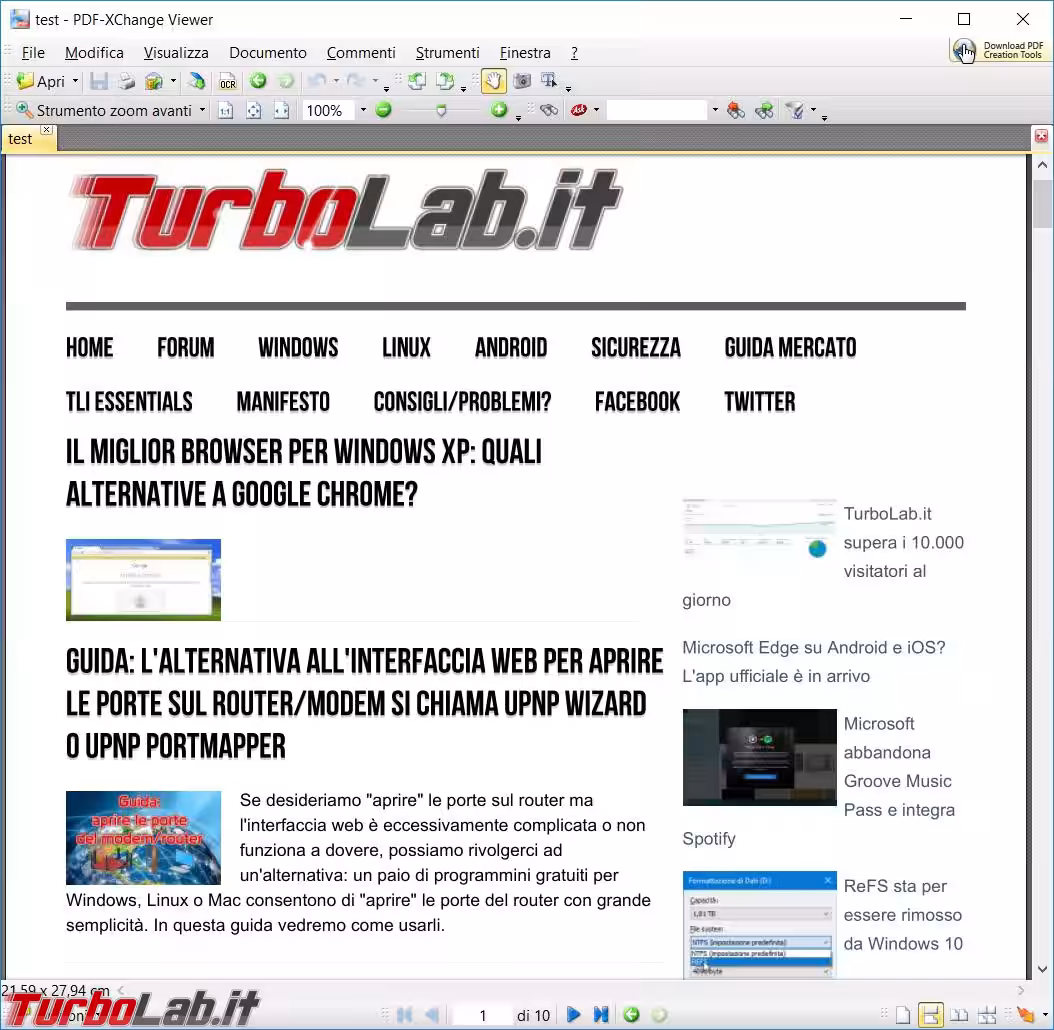Open the ? help menu
1054x1030 pixels.
[x=574, y=52]
